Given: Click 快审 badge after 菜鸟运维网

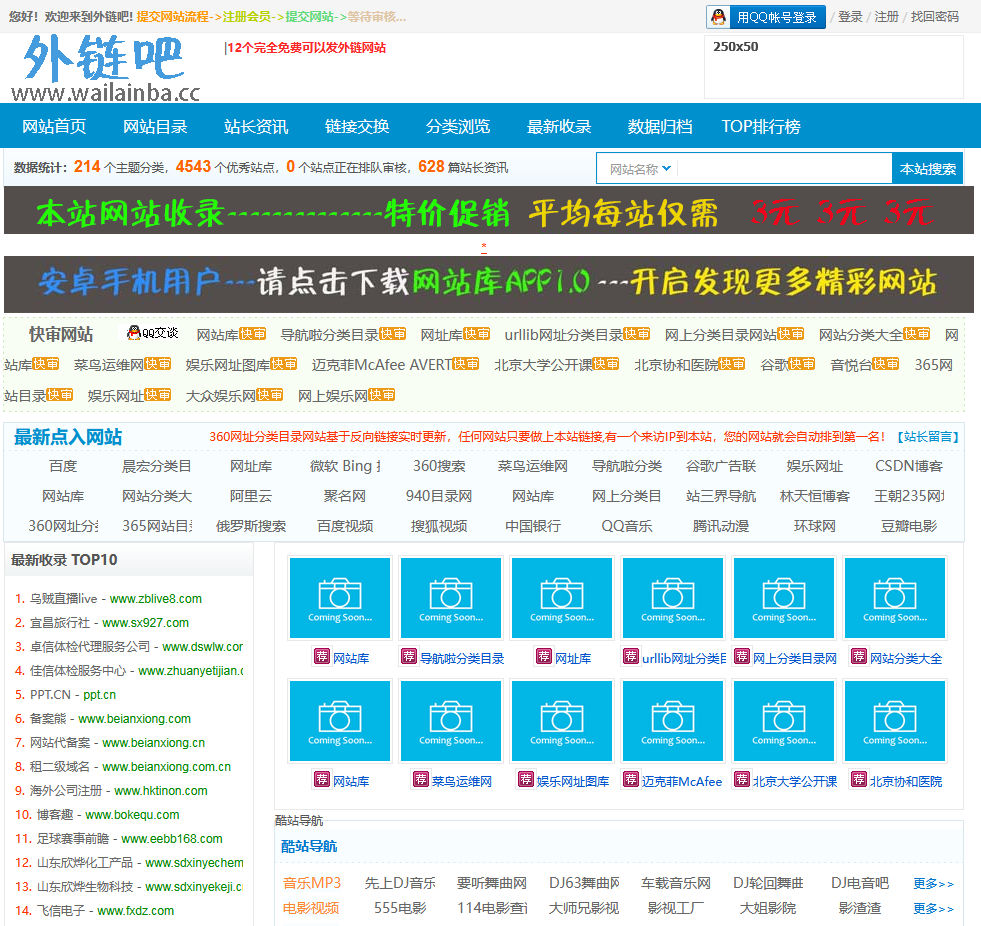Looking at the screenshot, I should tap(158, 364).
